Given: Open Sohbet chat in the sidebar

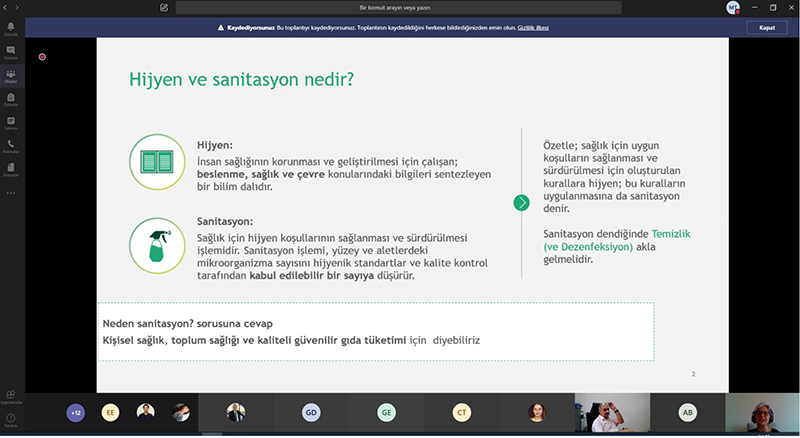Looking at the screenshot, I should tap(11, 51).
